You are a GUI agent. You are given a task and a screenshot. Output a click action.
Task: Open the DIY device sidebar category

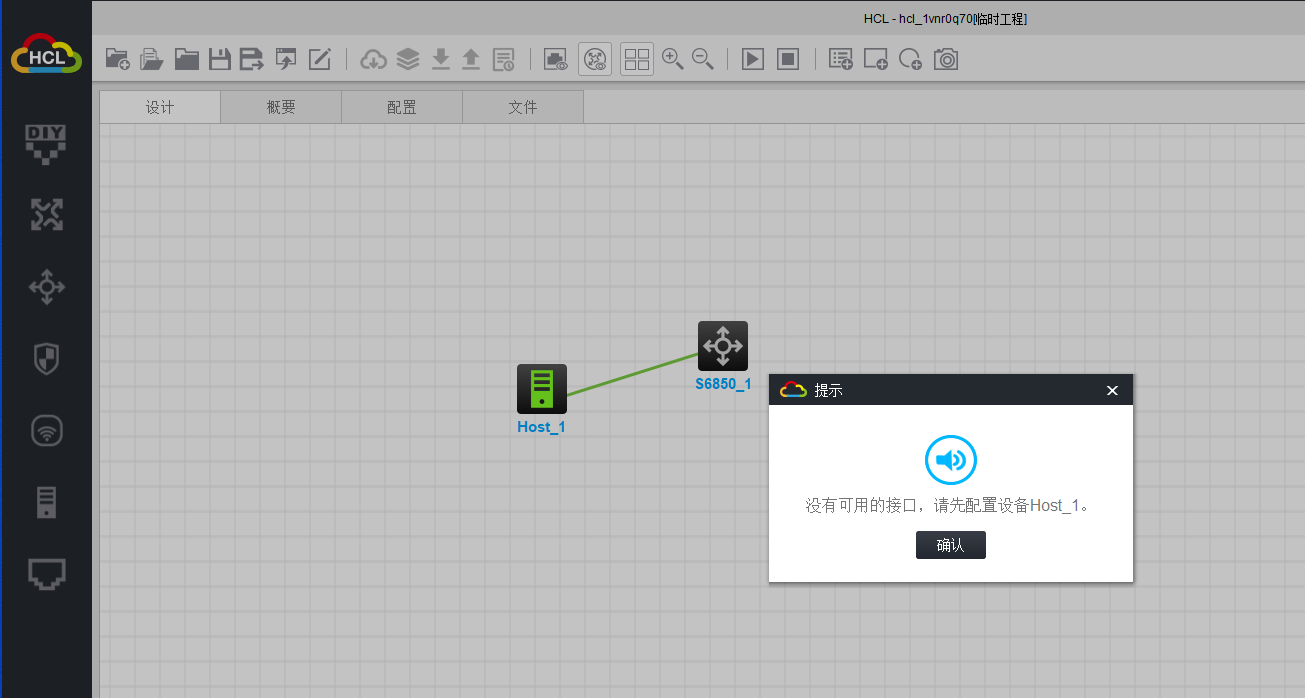46,143
